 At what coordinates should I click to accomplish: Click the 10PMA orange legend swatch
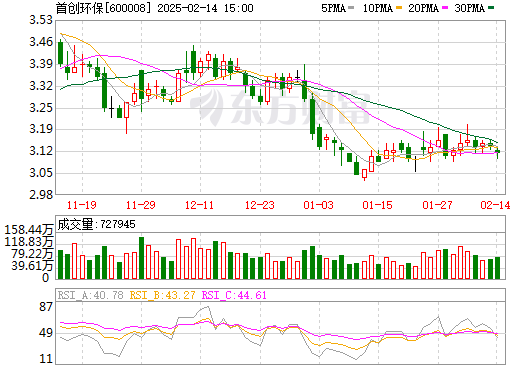click(399, 8)
